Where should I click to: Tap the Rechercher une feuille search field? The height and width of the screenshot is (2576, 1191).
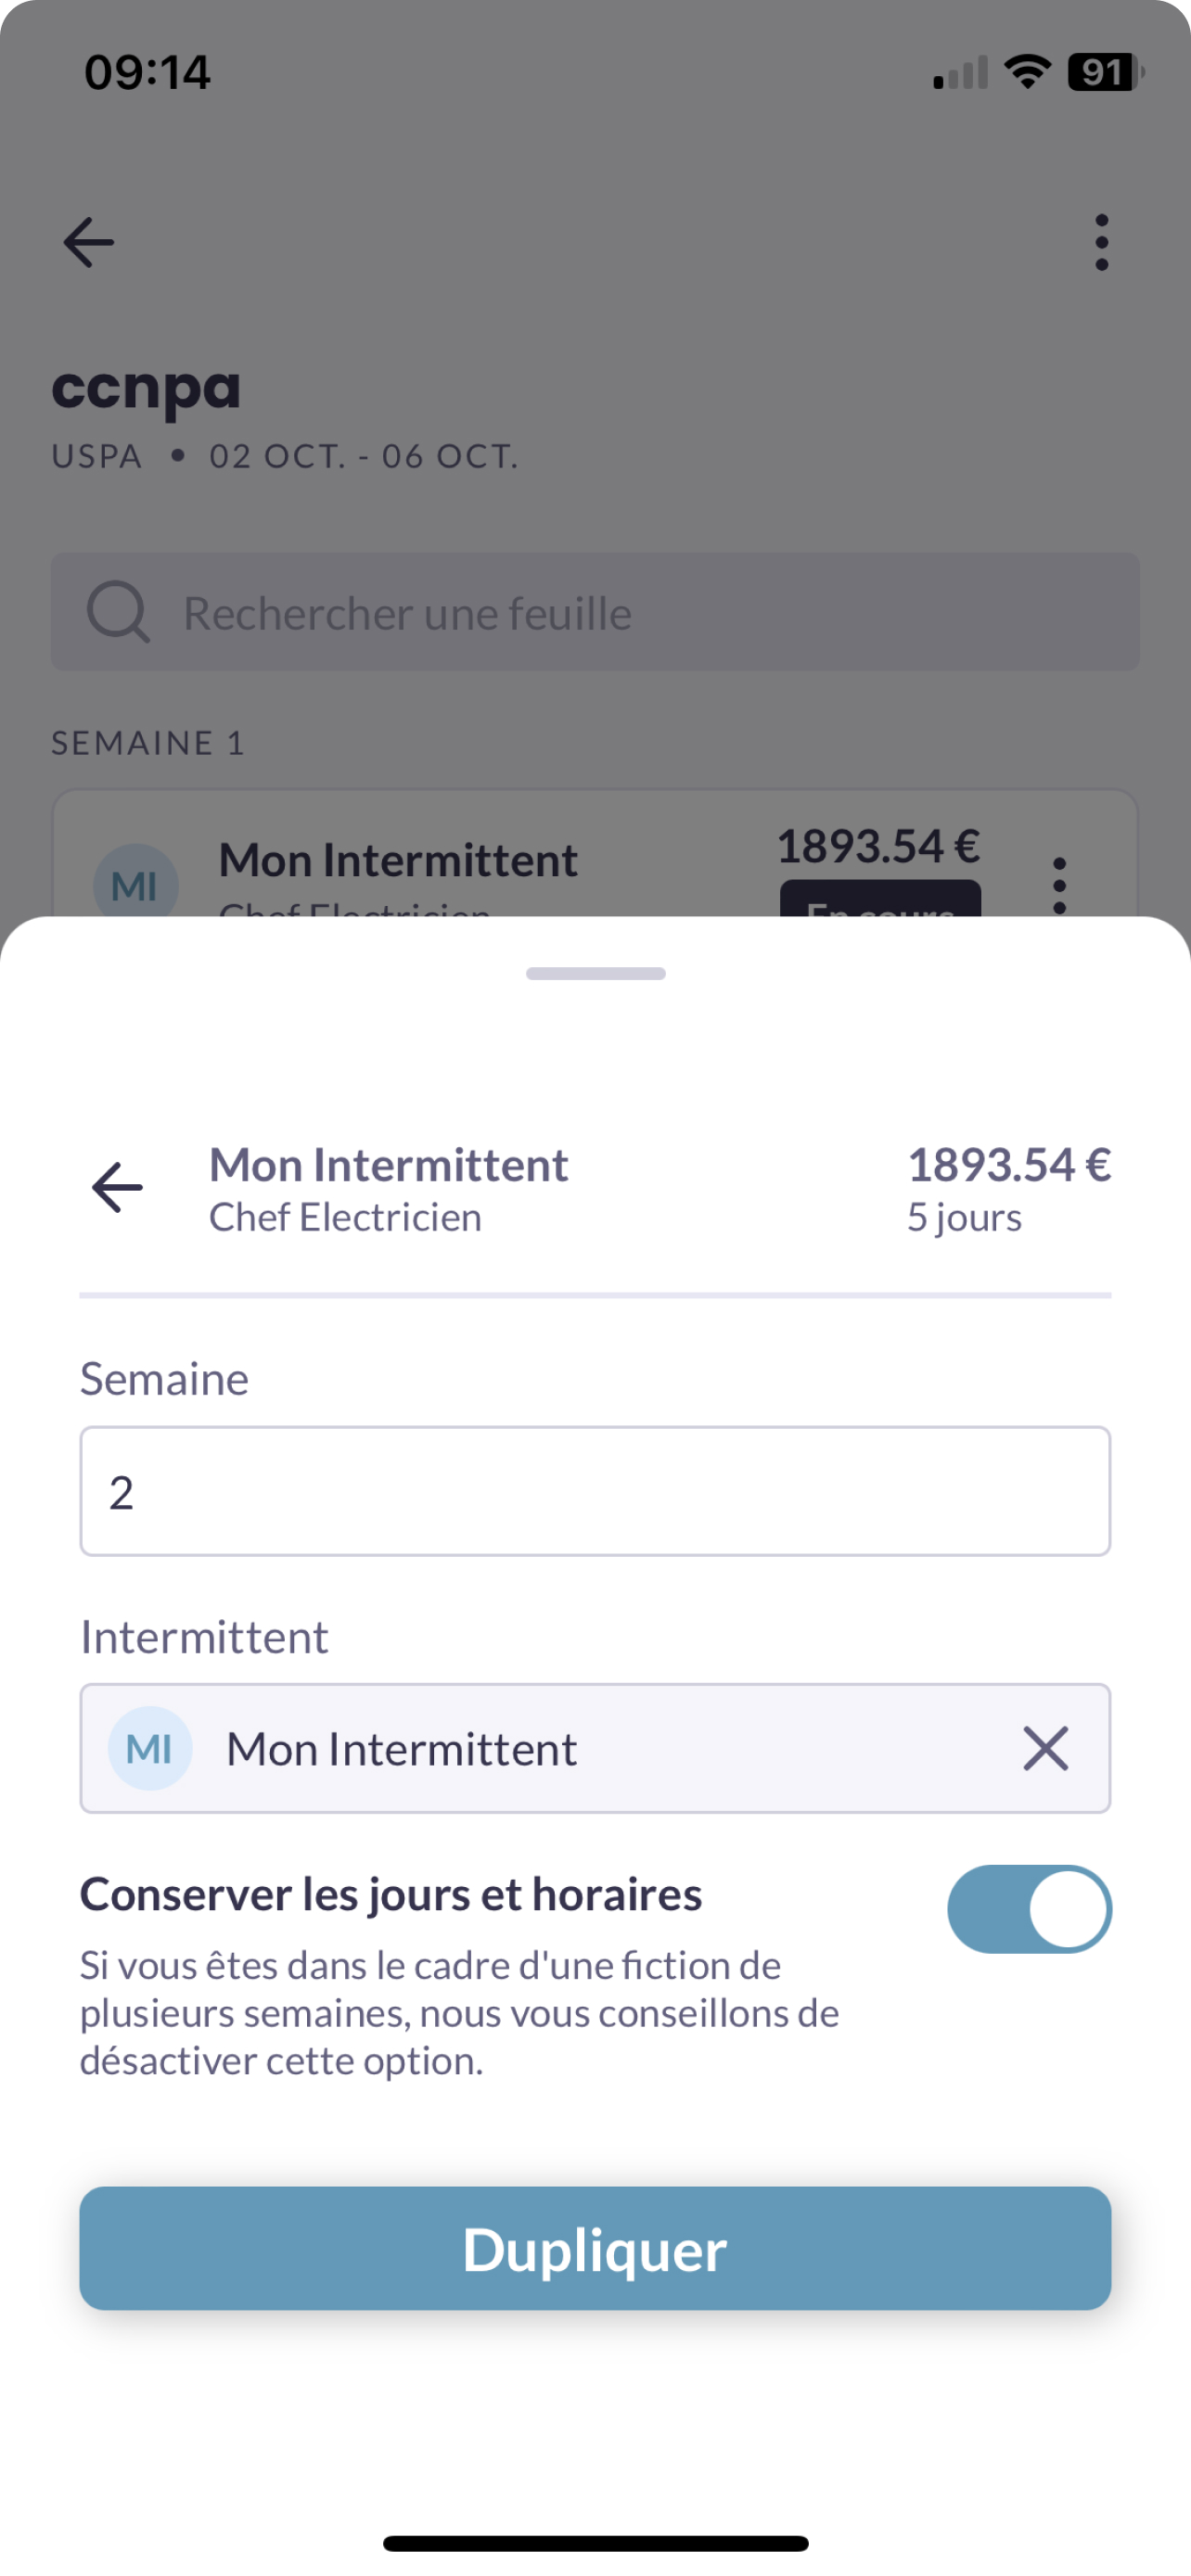pyautogui.click(x=595, y=611)
